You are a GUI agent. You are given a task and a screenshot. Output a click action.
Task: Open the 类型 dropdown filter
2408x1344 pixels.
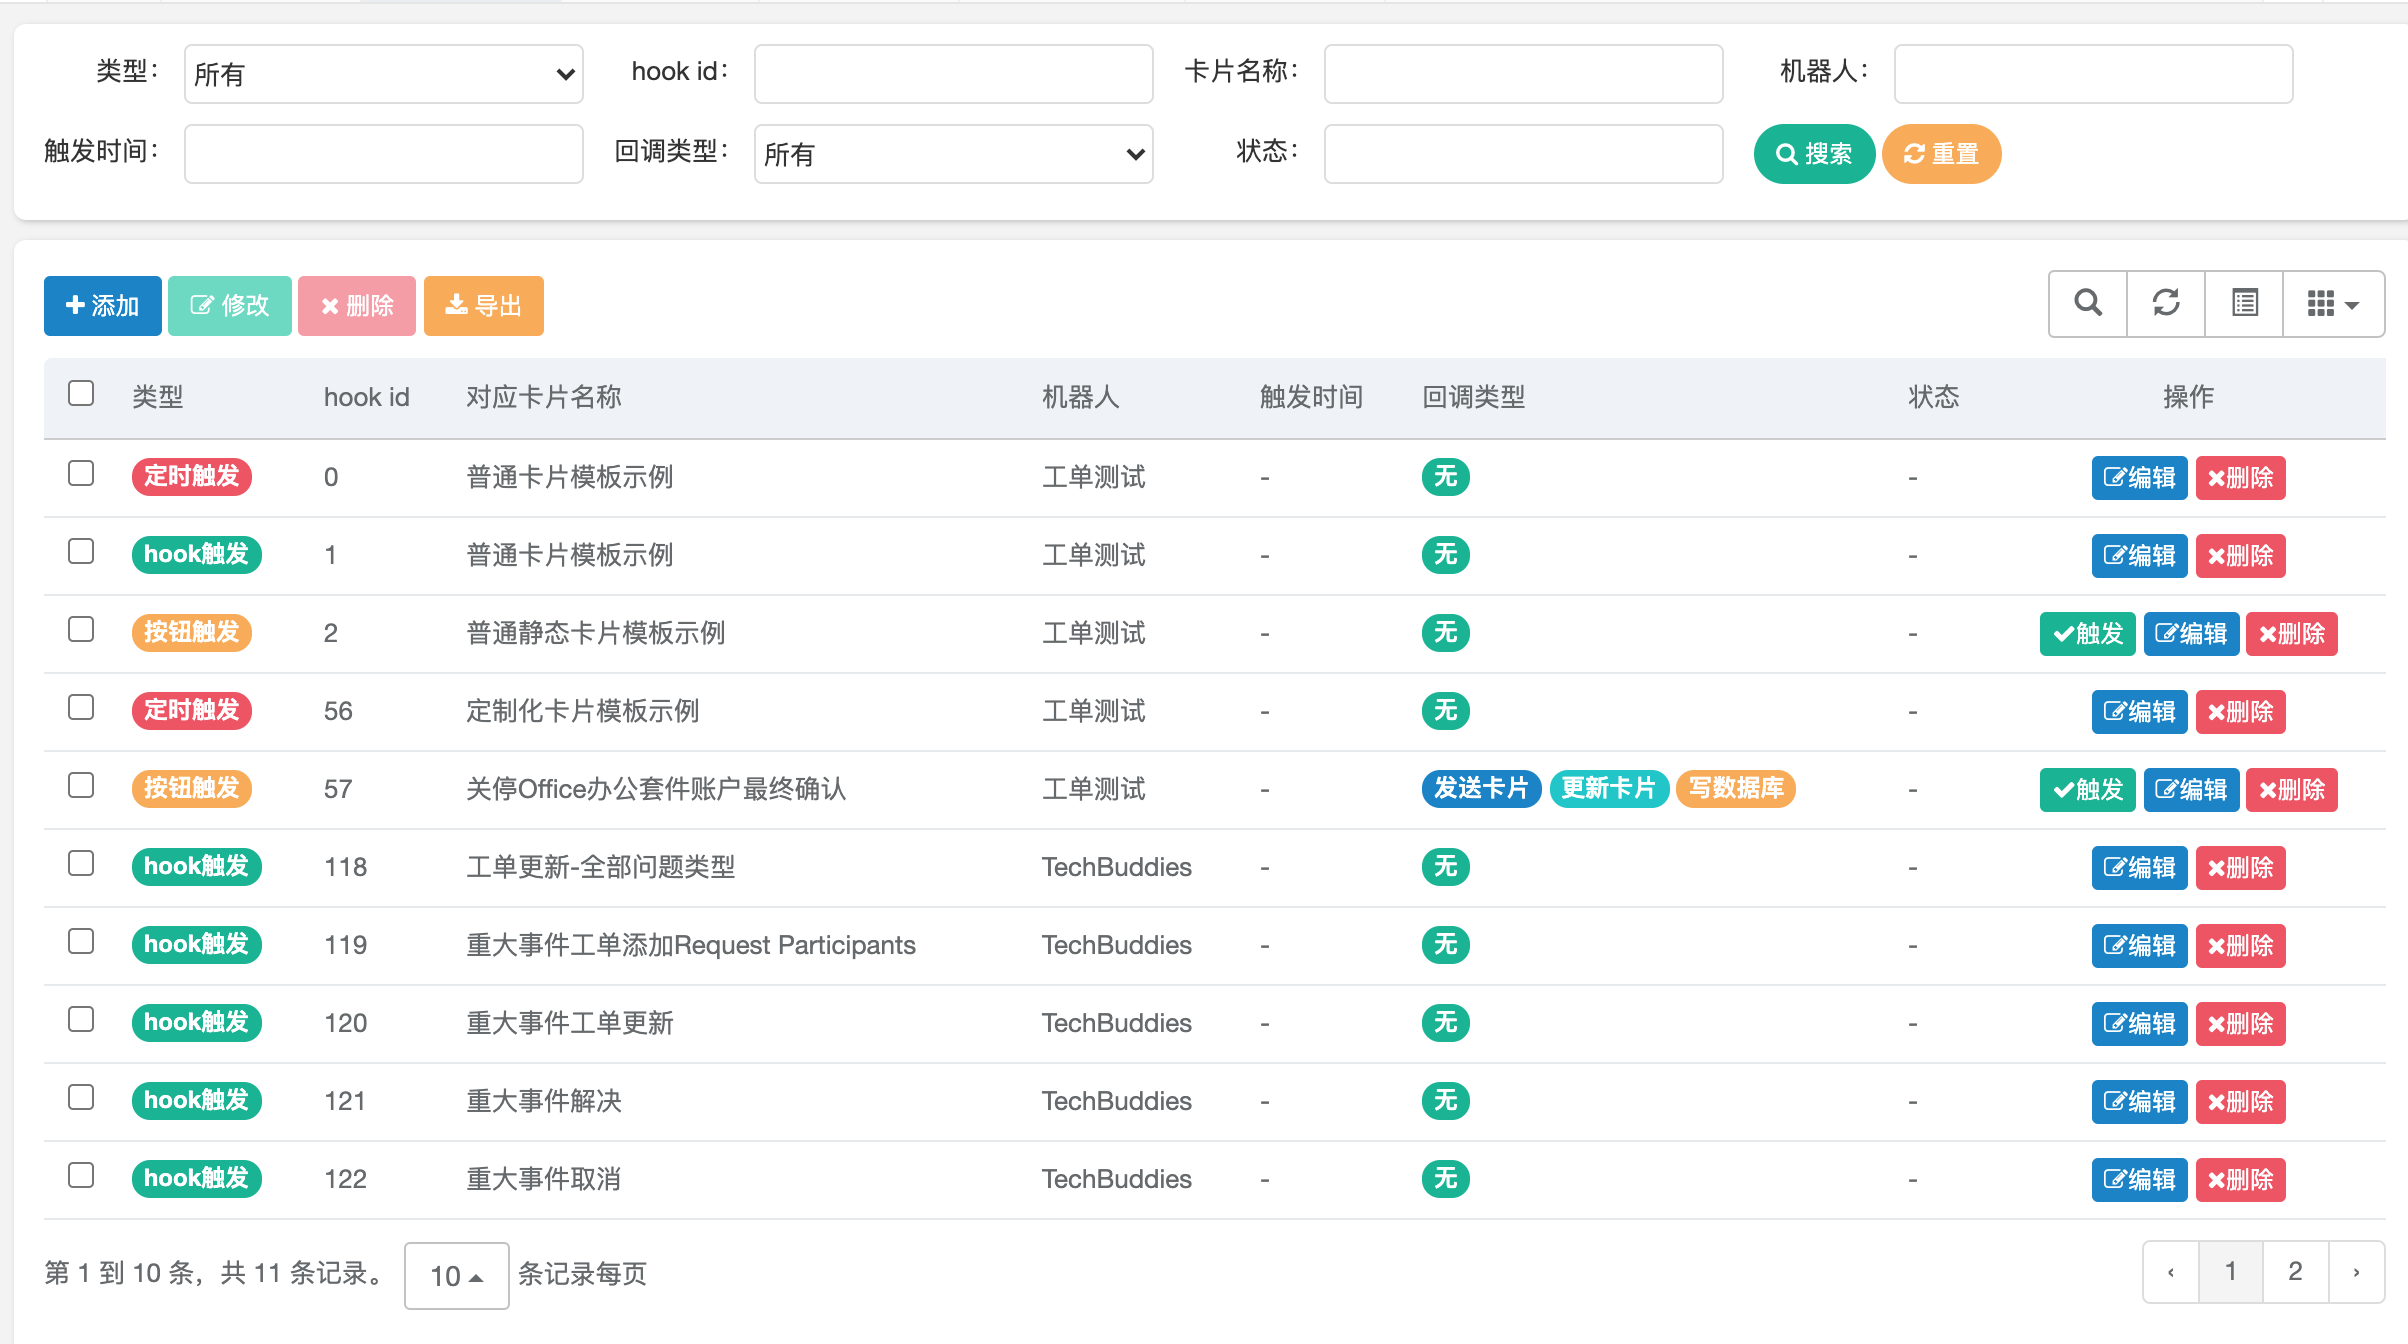(x=383, y=74)
